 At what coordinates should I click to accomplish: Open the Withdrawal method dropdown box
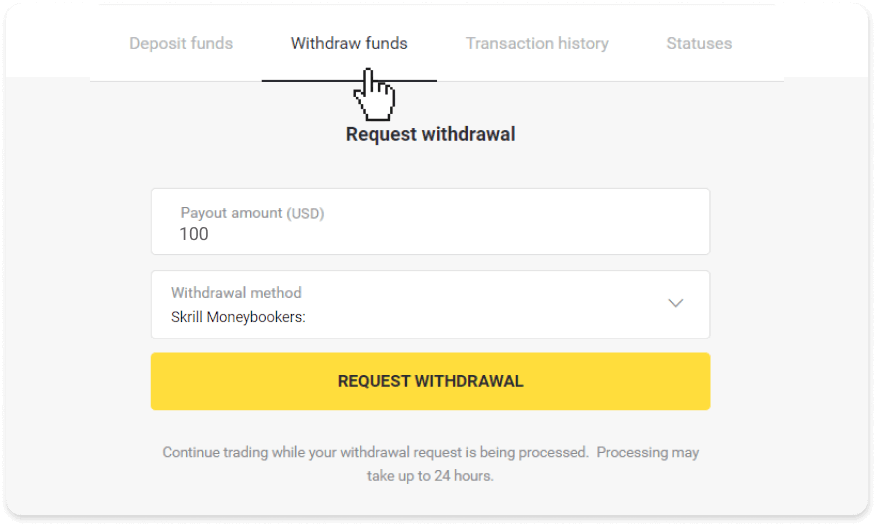coord(430,304)
